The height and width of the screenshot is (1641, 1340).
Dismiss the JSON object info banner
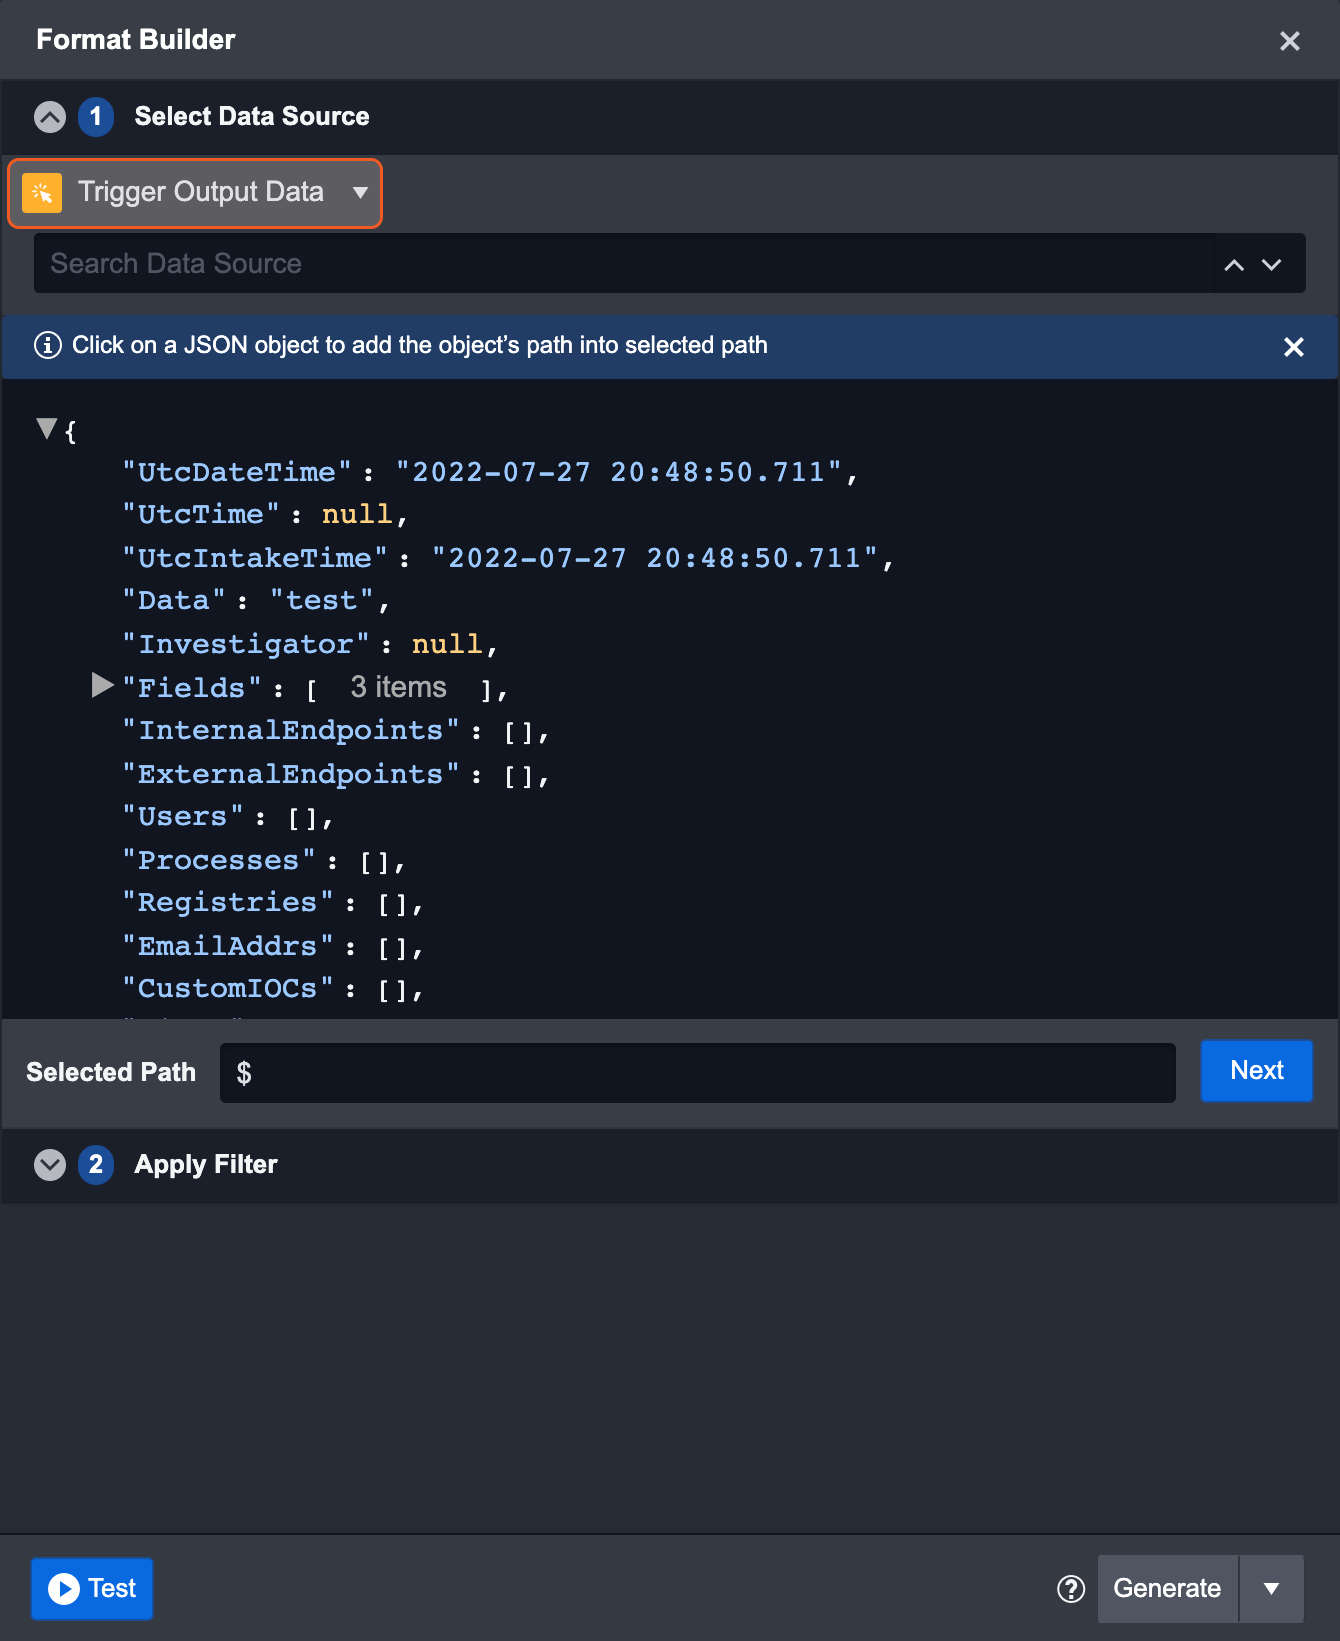[1293, 347]
